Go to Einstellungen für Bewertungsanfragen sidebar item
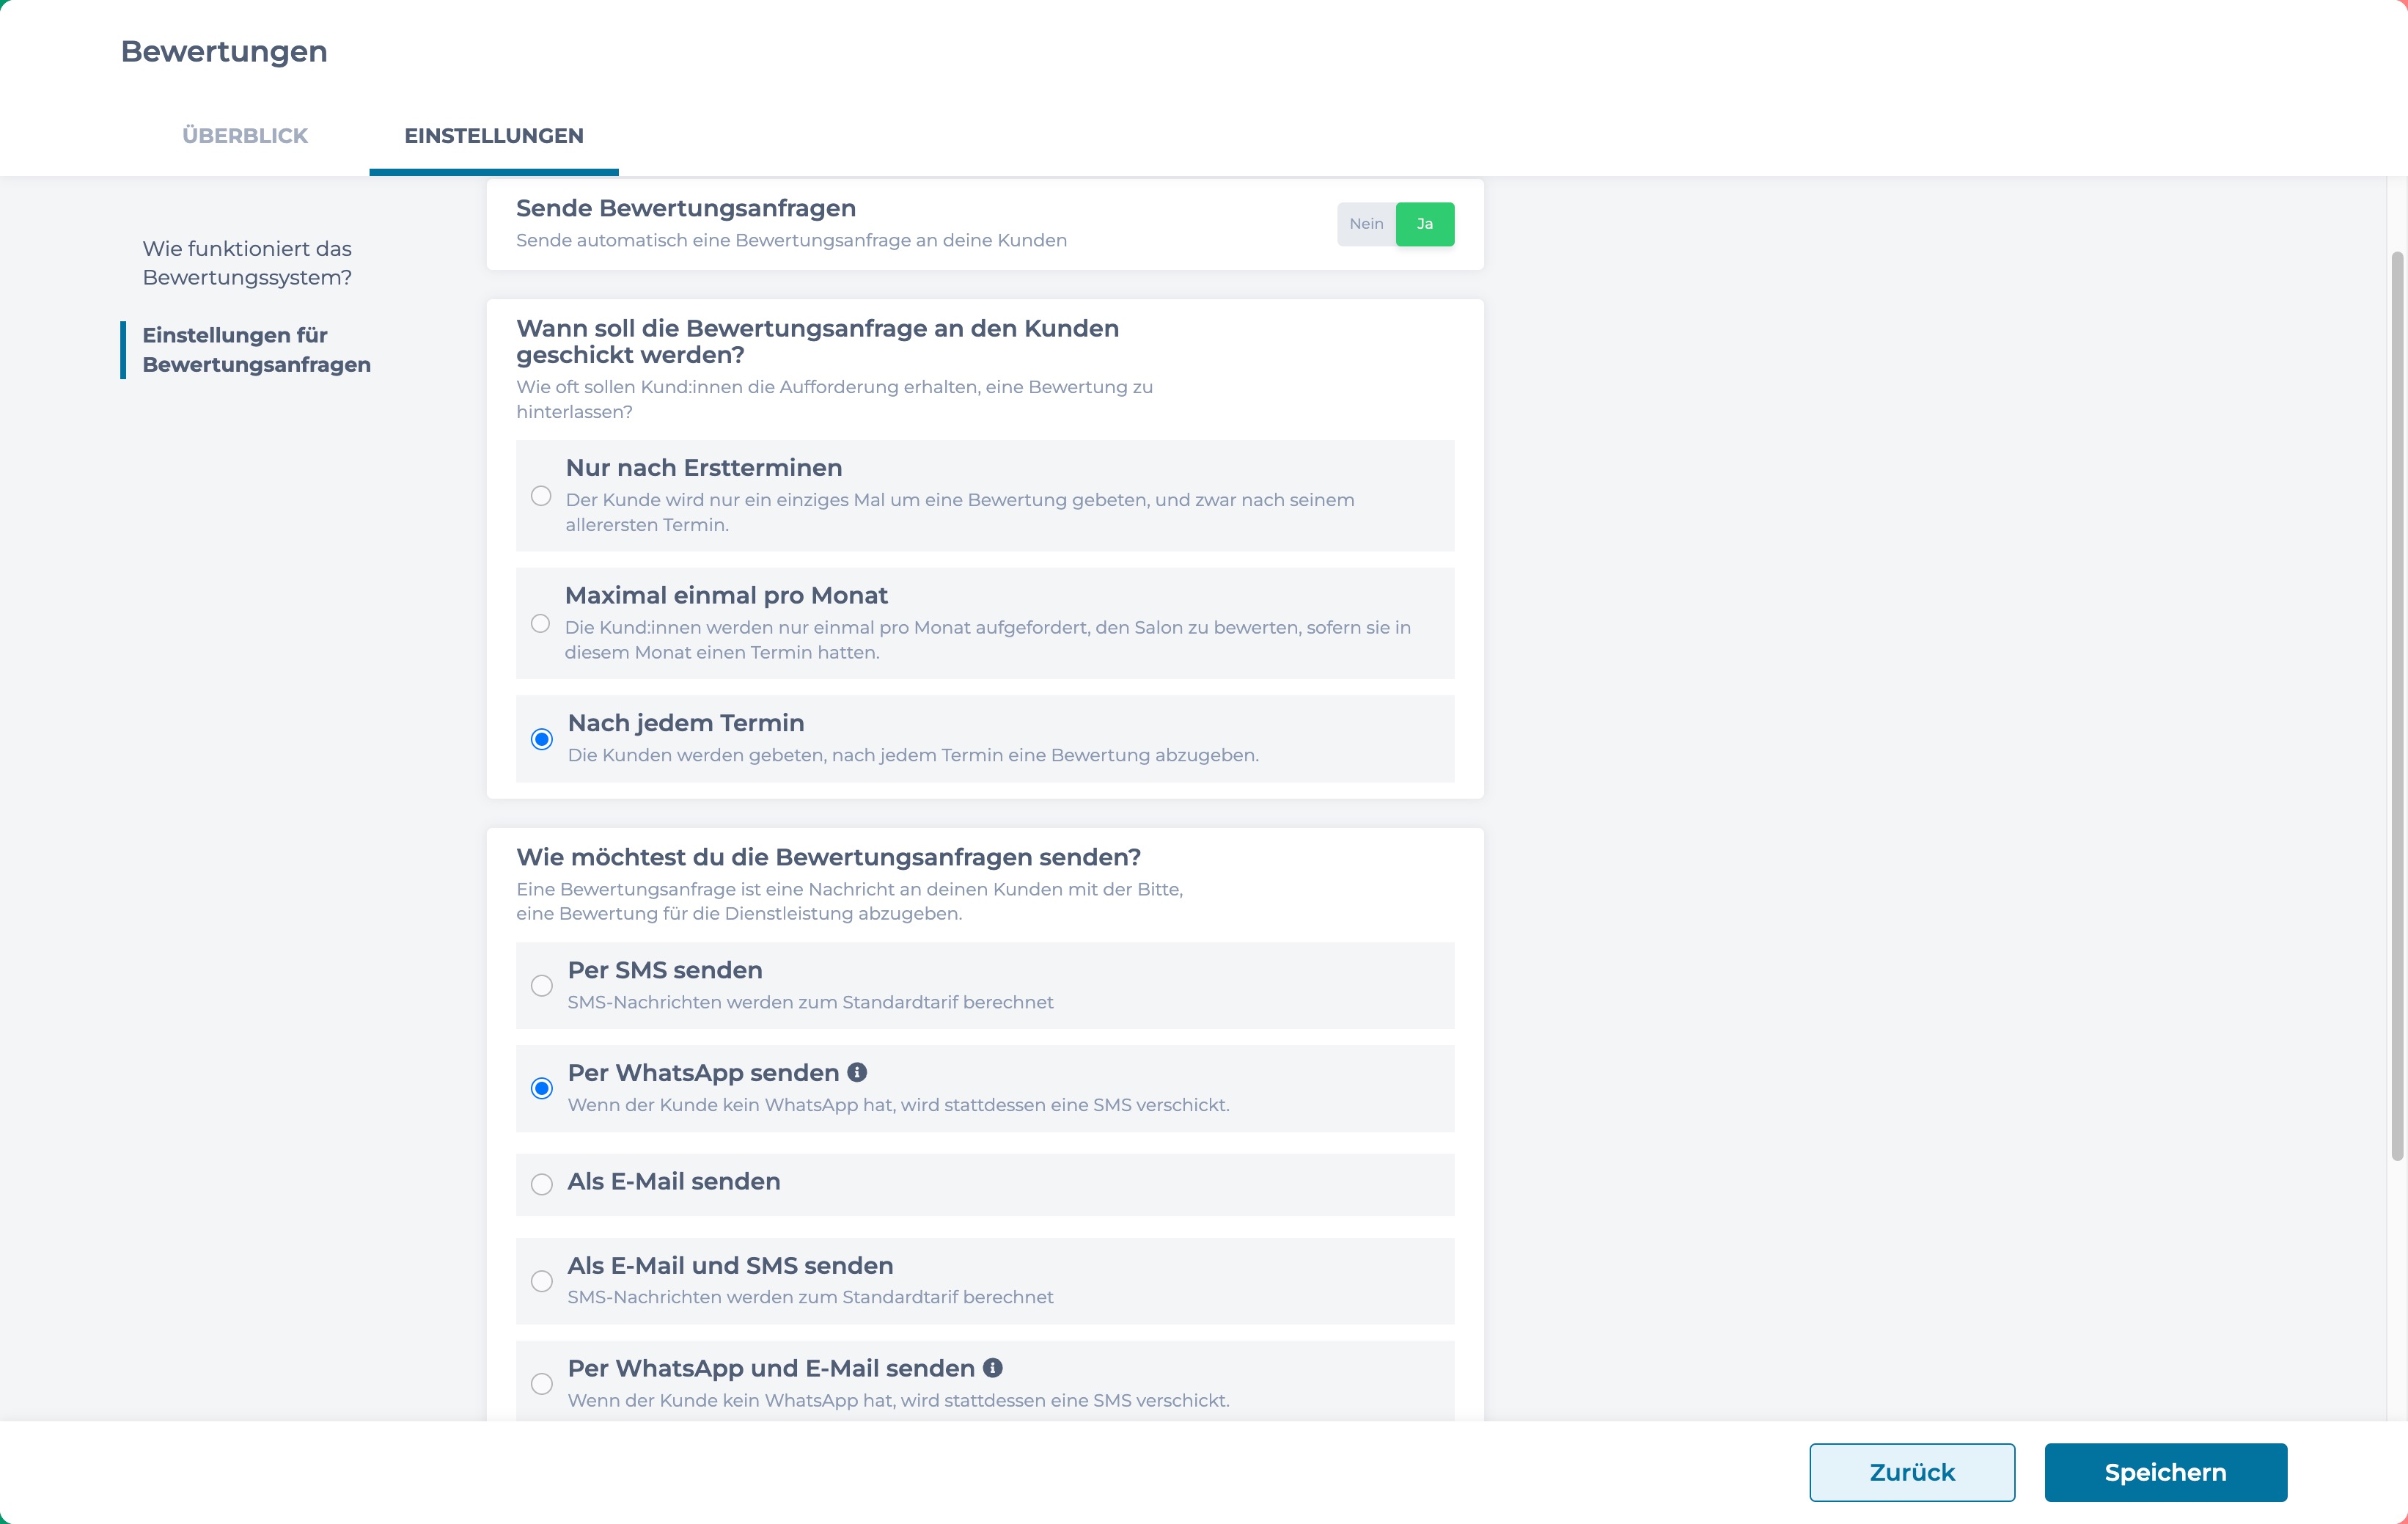The width and height of the screenshot is (2408, 1524). point(257,350)
